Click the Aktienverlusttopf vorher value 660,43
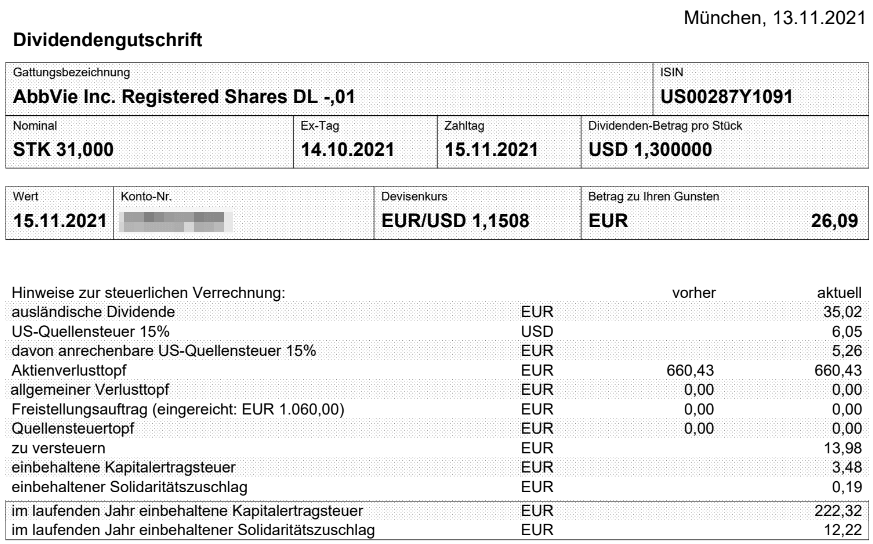This screenshot has width=873, height=544. coord(690,370)
